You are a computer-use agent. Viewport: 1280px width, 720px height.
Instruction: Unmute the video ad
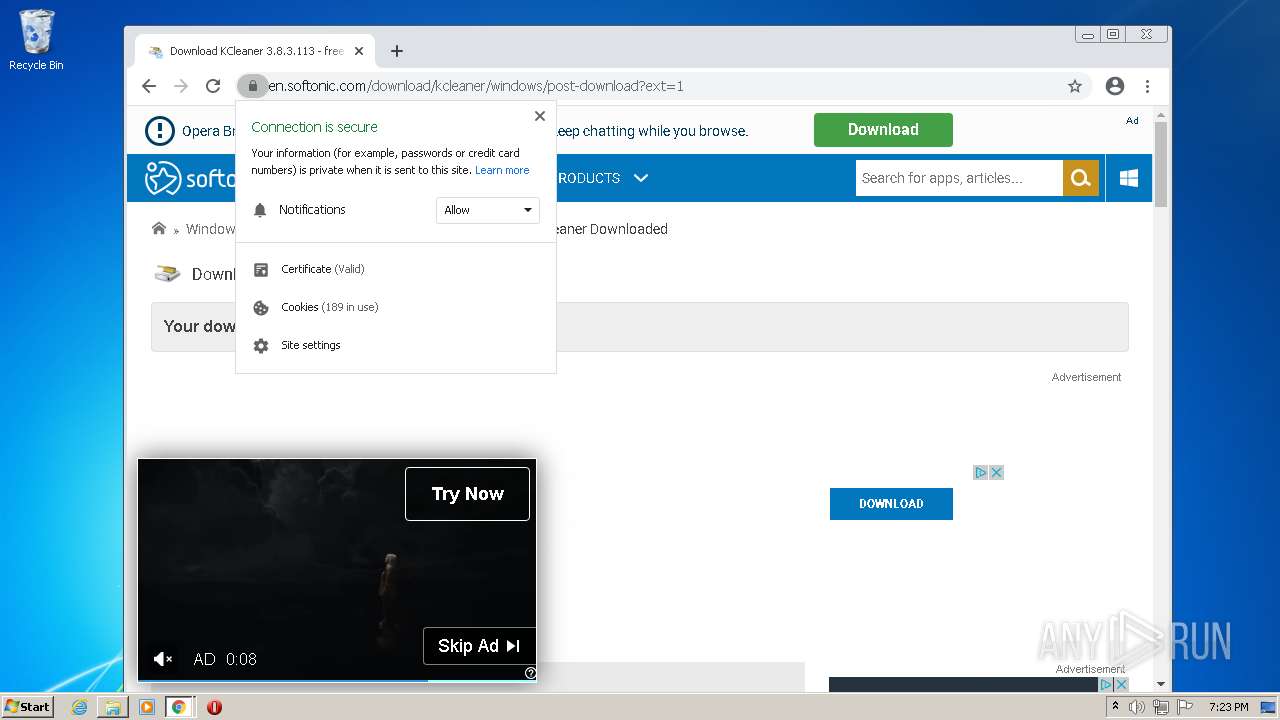pos(162,659)
